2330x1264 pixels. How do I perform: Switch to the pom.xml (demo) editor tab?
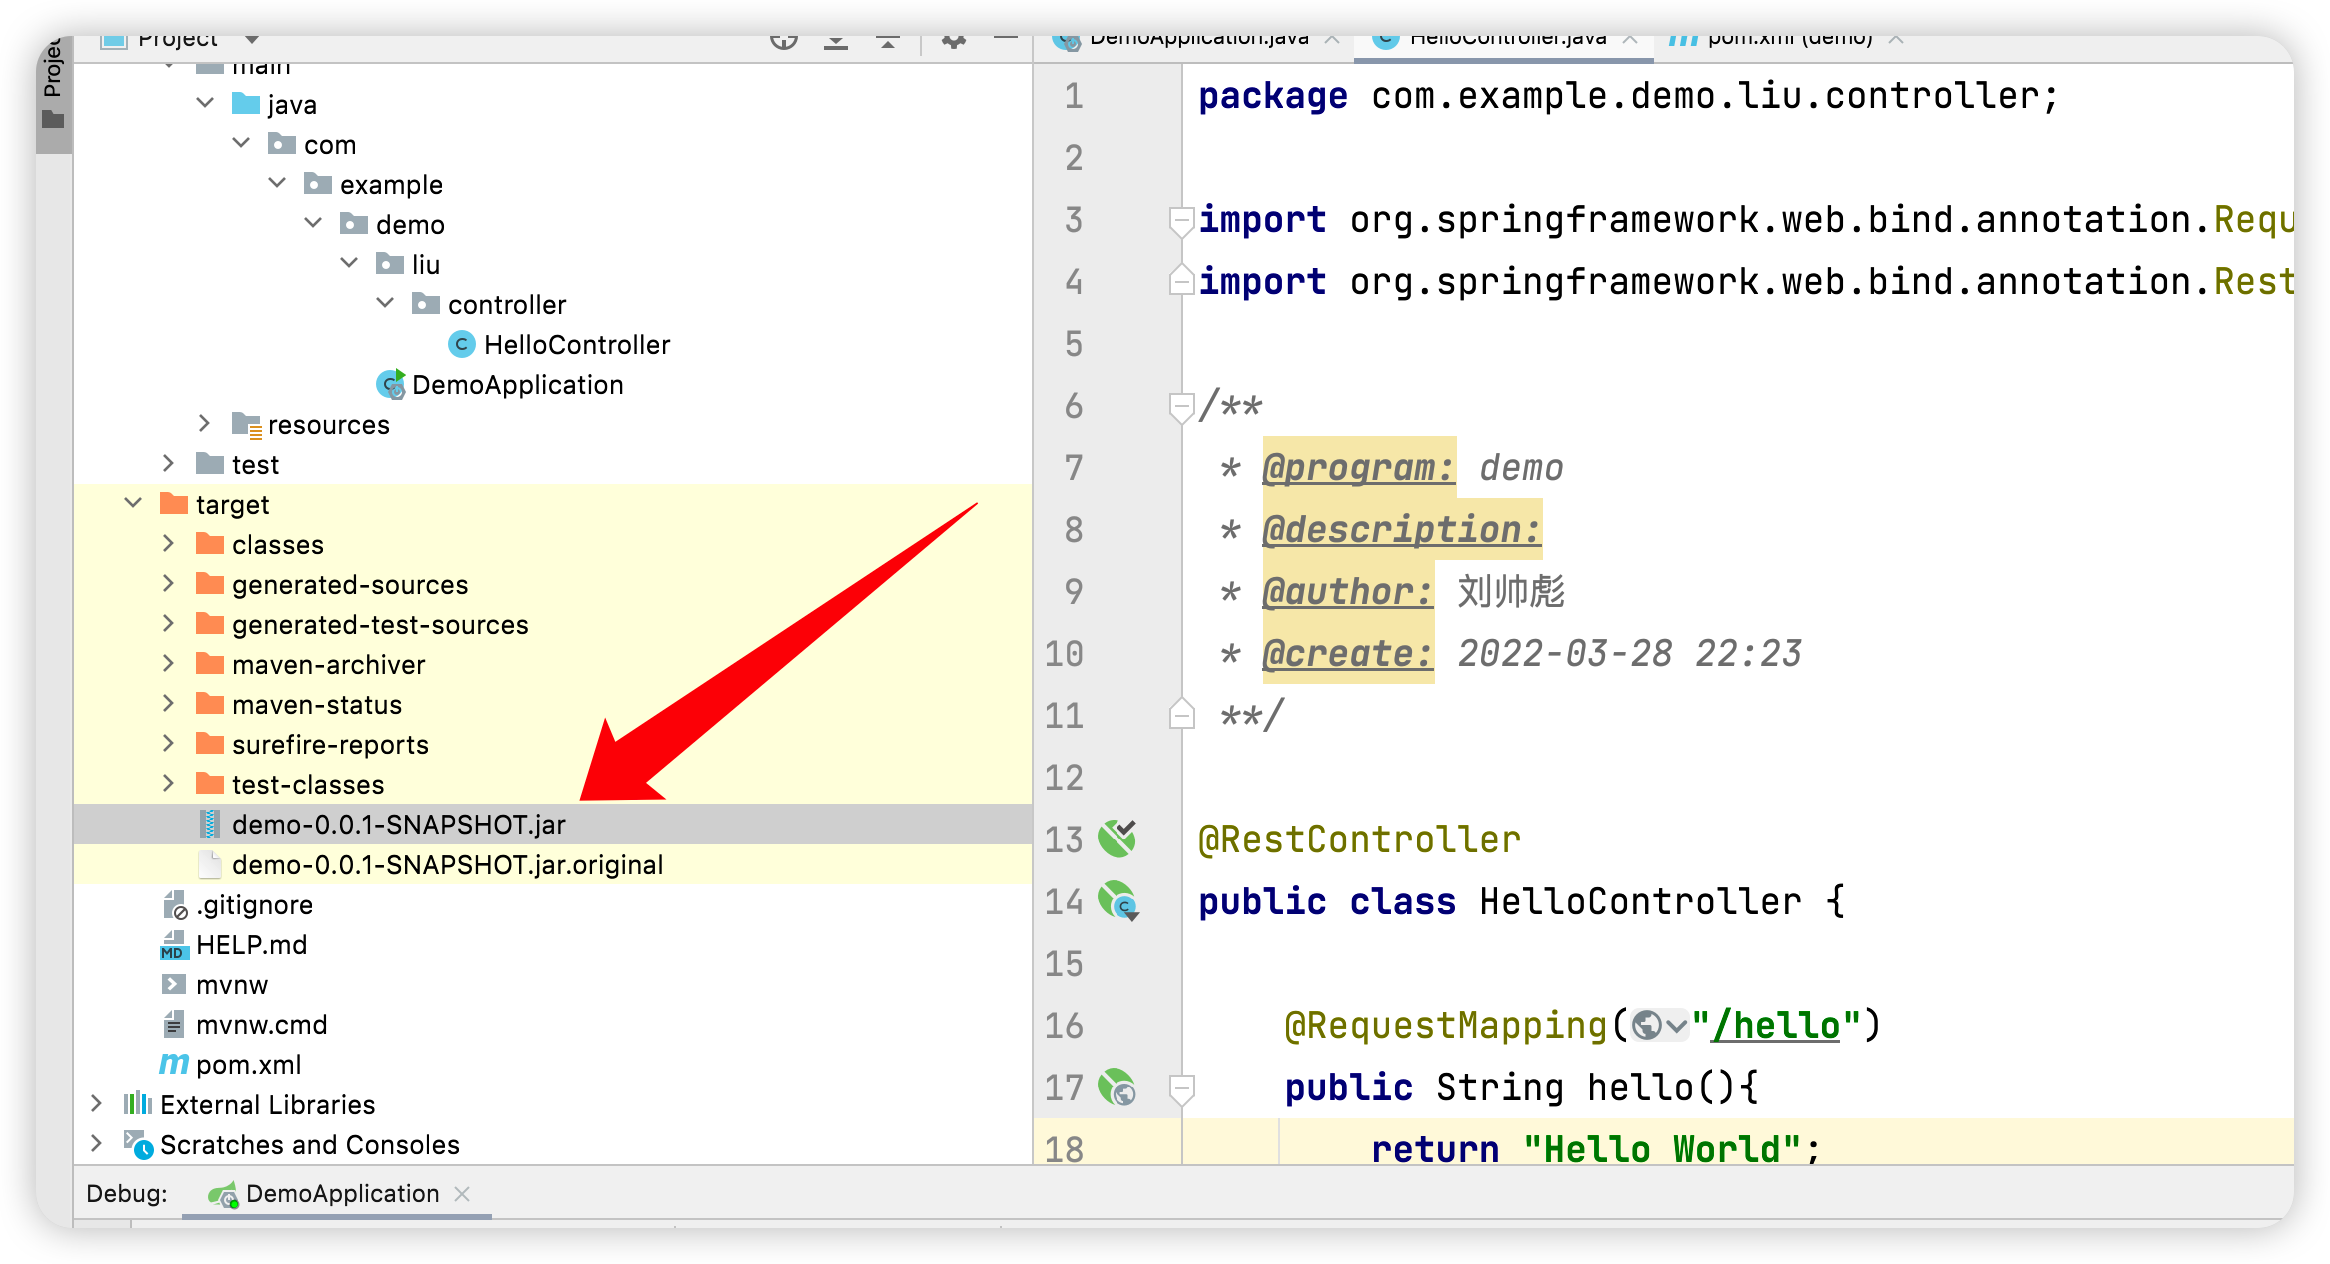(1788, 40)
